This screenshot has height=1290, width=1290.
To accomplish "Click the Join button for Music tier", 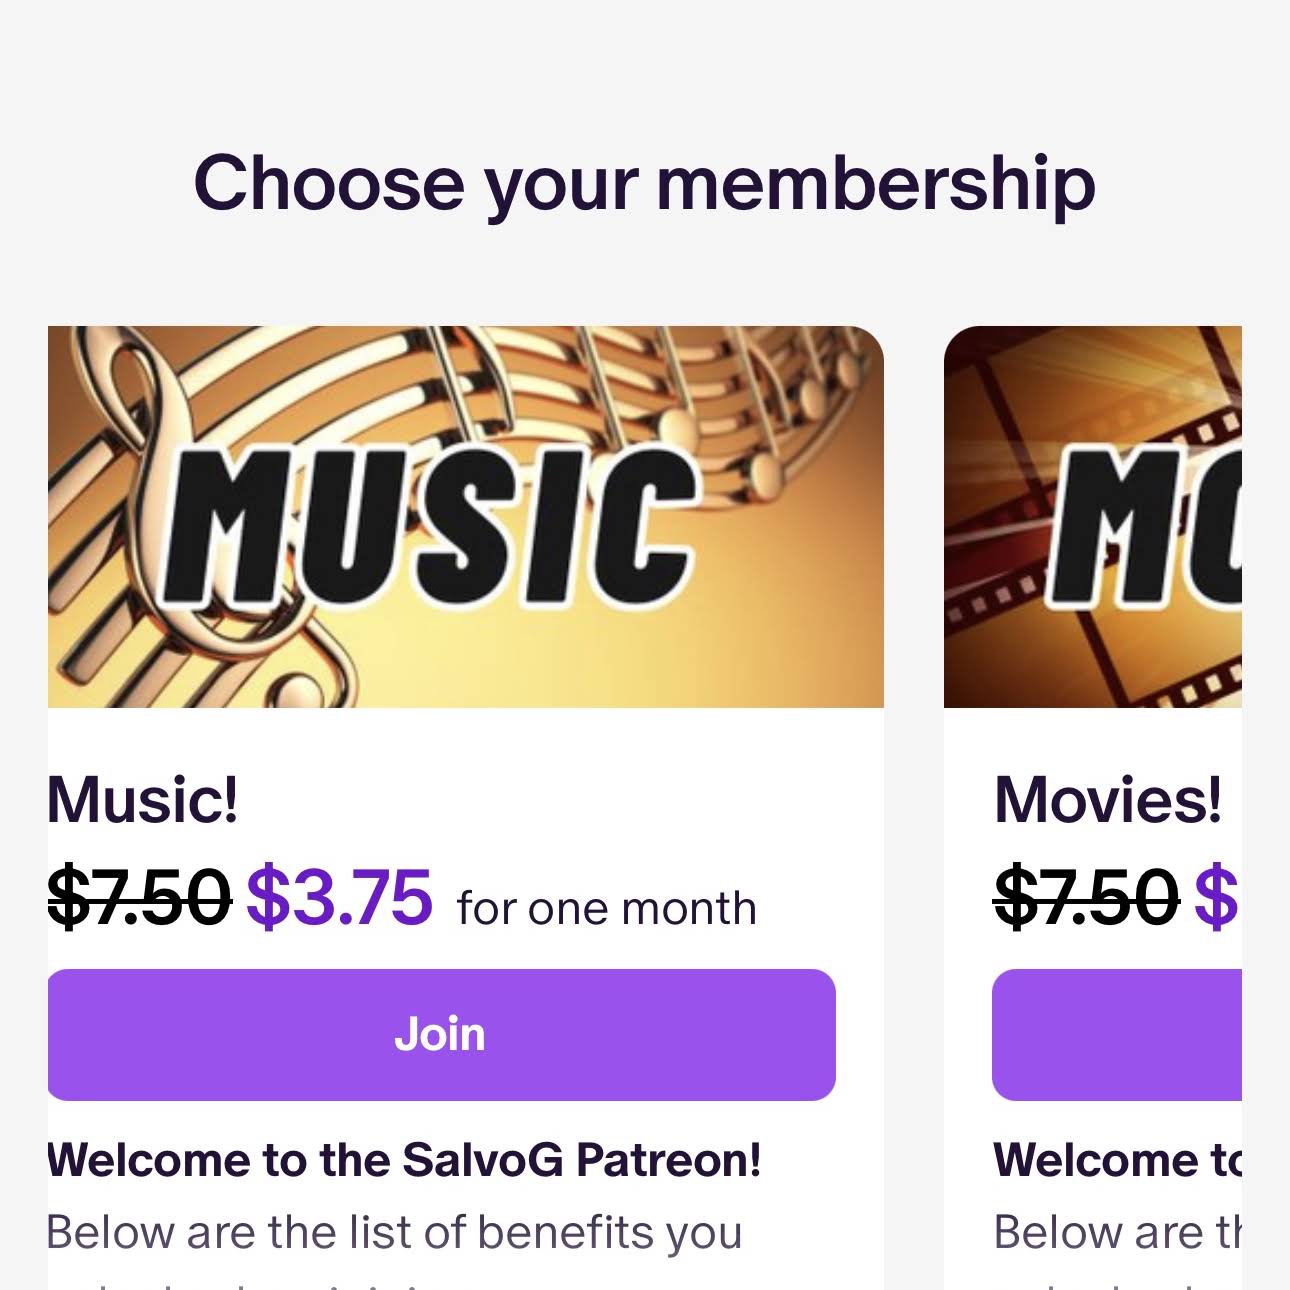I will (441, 1034).
